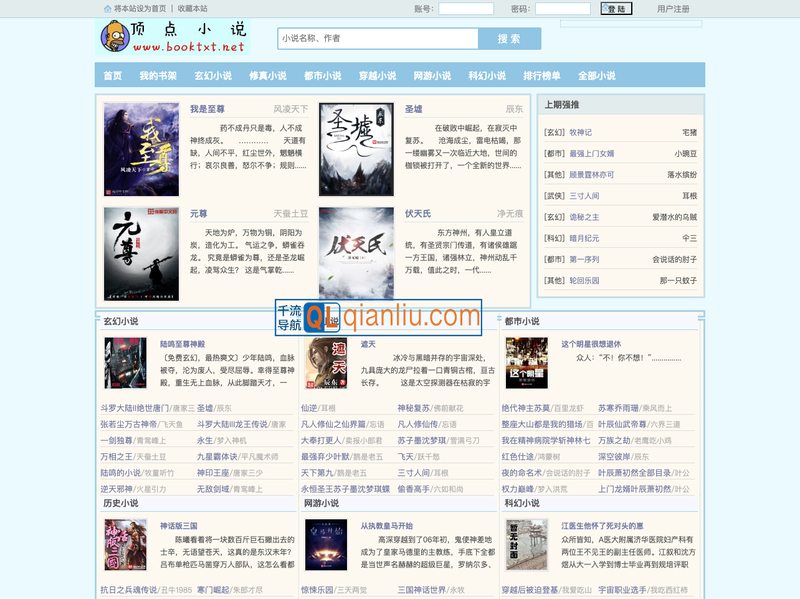Screen dimensions: 800x599
Task: Open the 我是至尊 book cover
Action: pyautogui.click(x=141, y=149)
